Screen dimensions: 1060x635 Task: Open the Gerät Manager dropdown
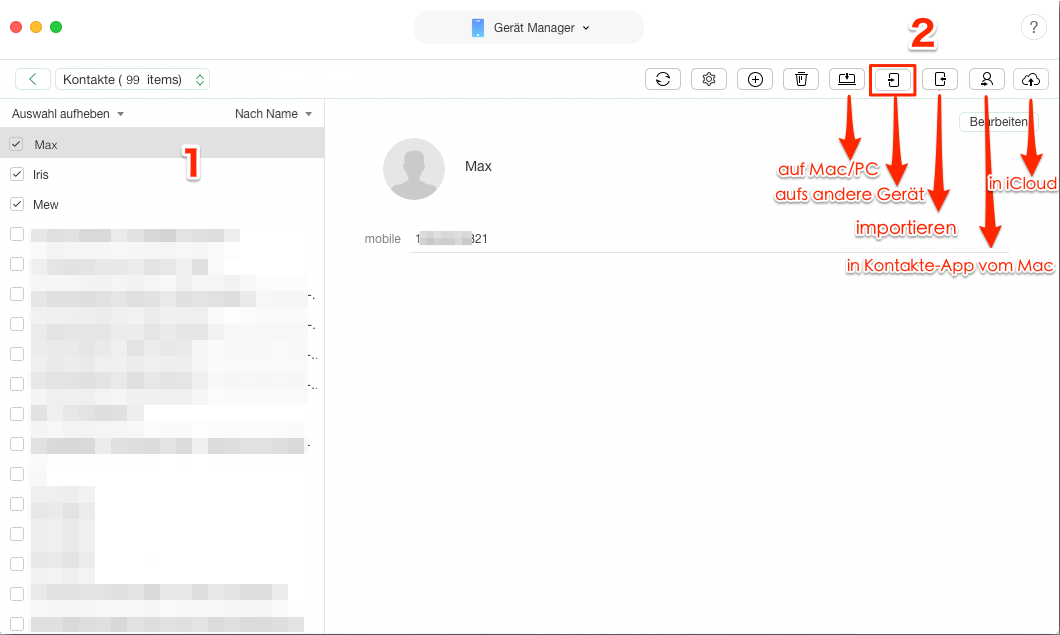point(529,28)
